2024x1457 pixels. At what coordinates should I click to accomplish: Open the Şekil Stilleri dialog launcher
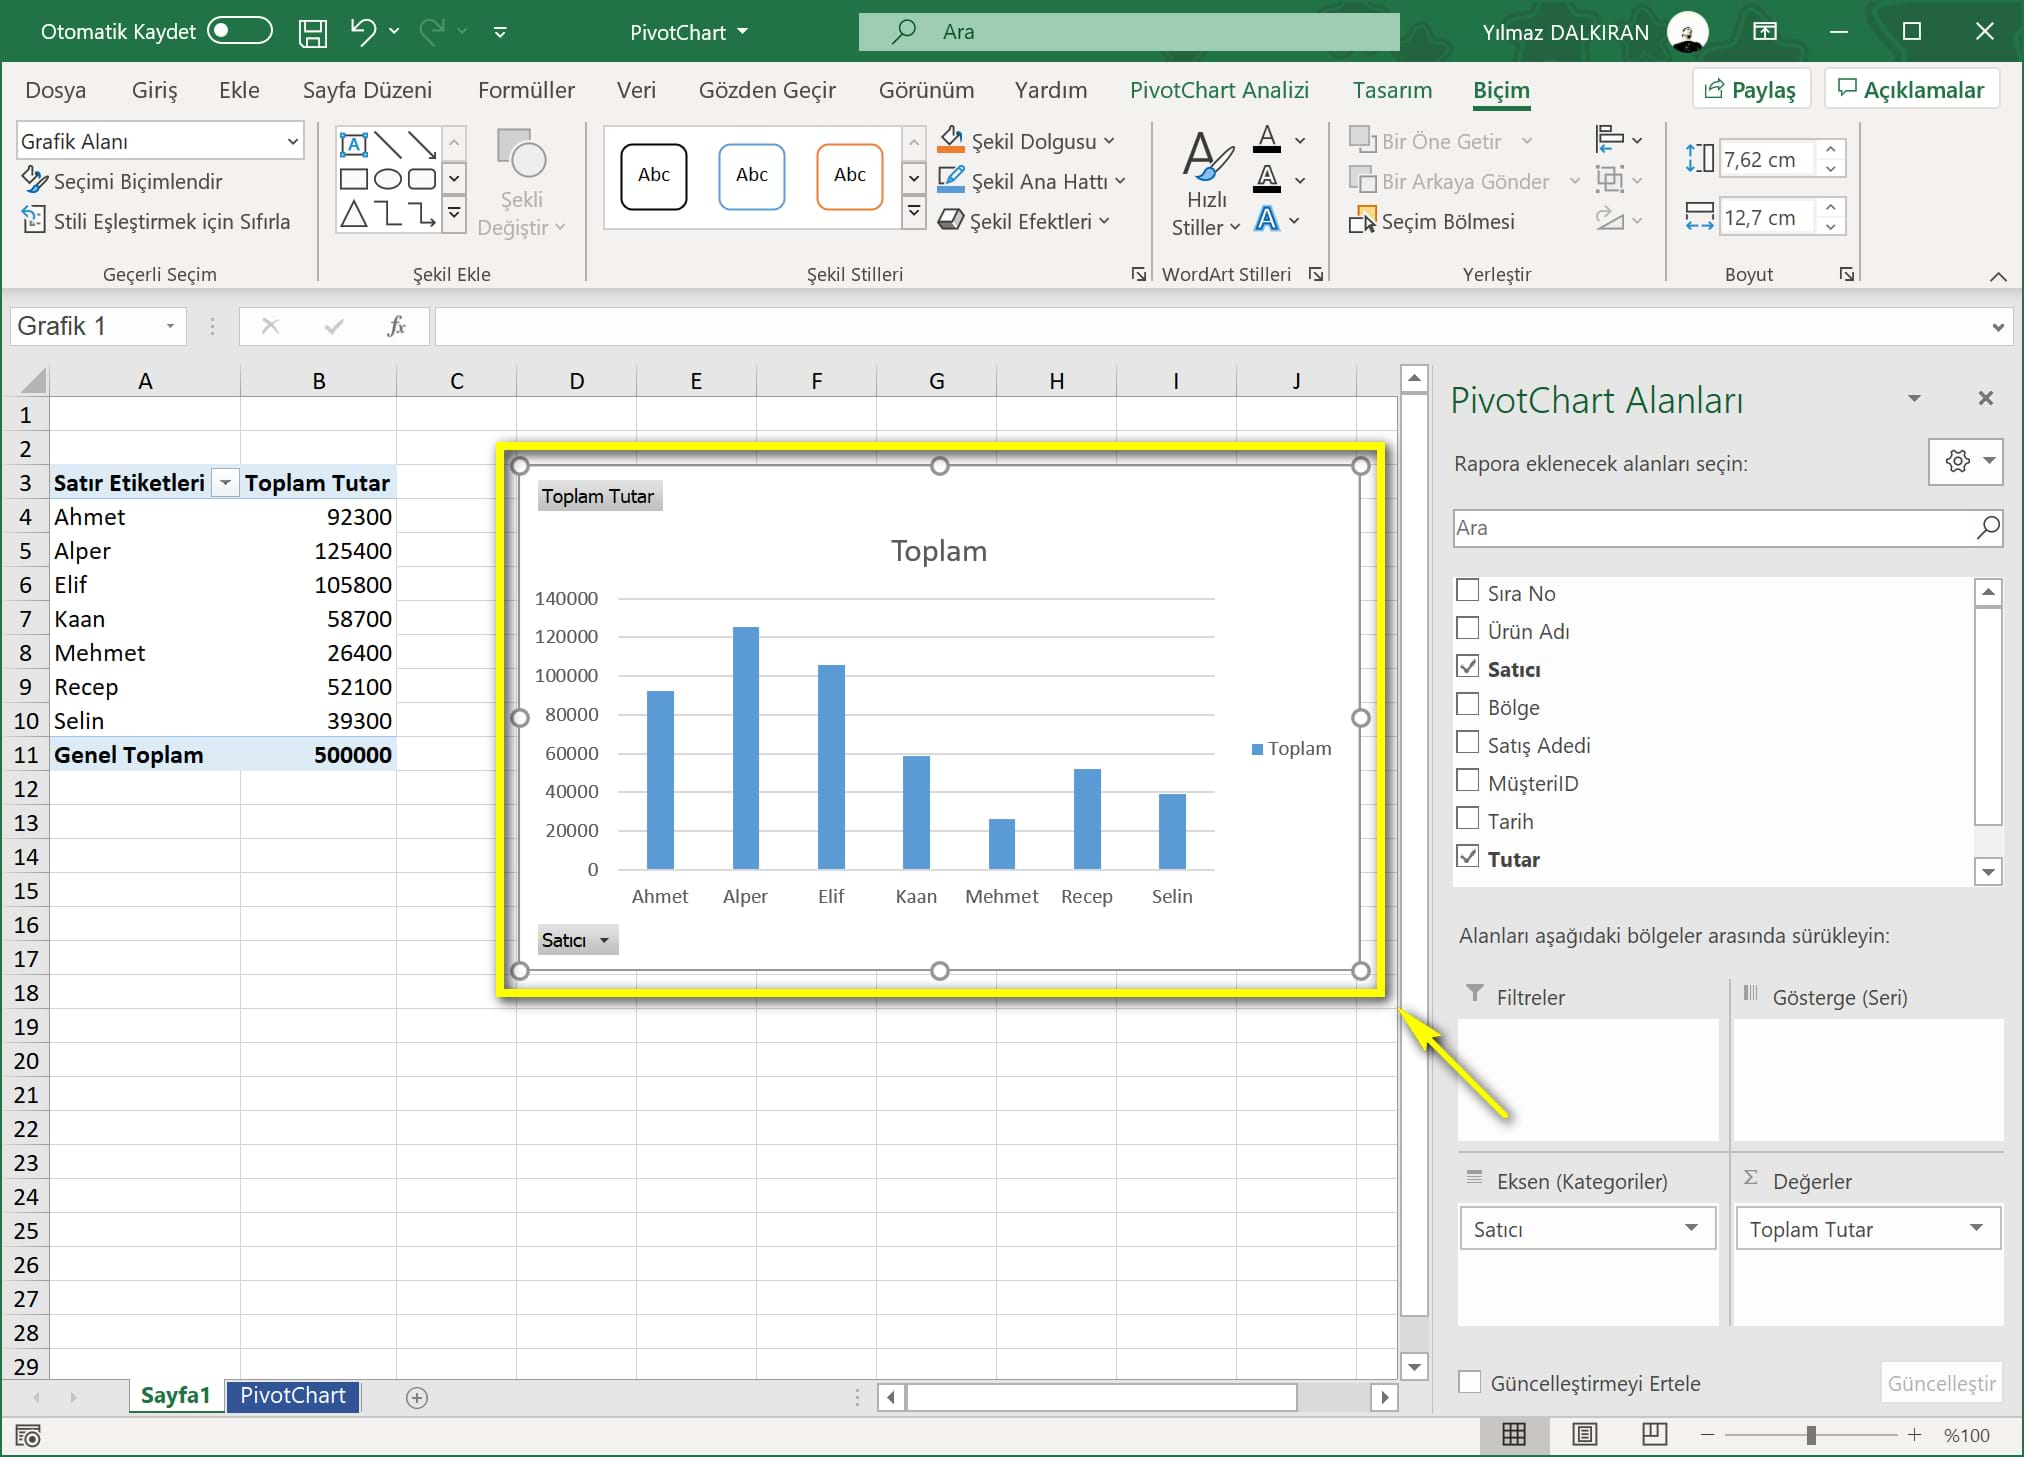point(1138,274)
